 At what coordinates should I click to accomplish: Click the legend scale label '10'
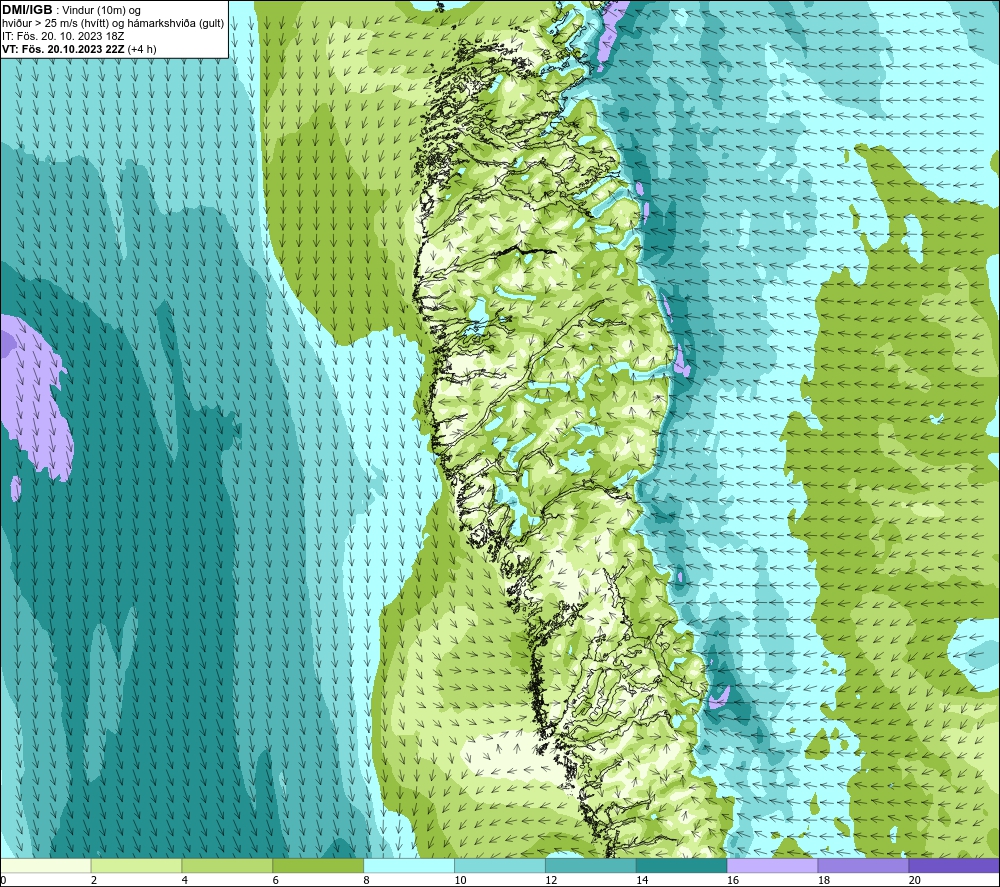460,880
